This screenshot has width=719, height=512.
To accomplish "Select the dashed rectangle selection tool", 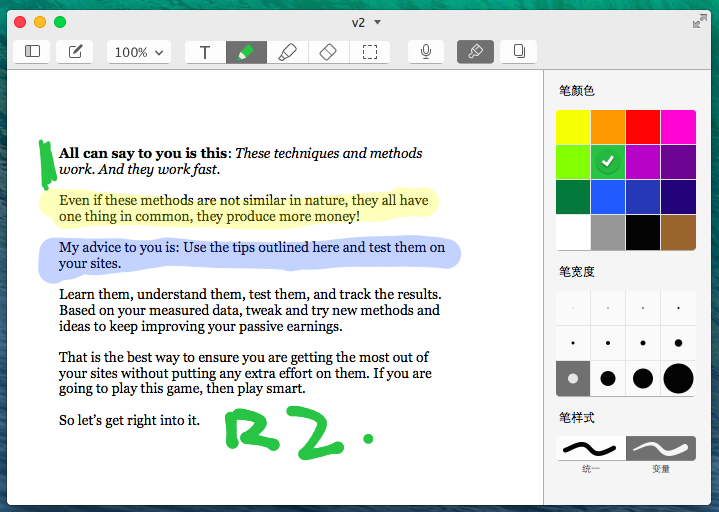I will tap(369, 52).
